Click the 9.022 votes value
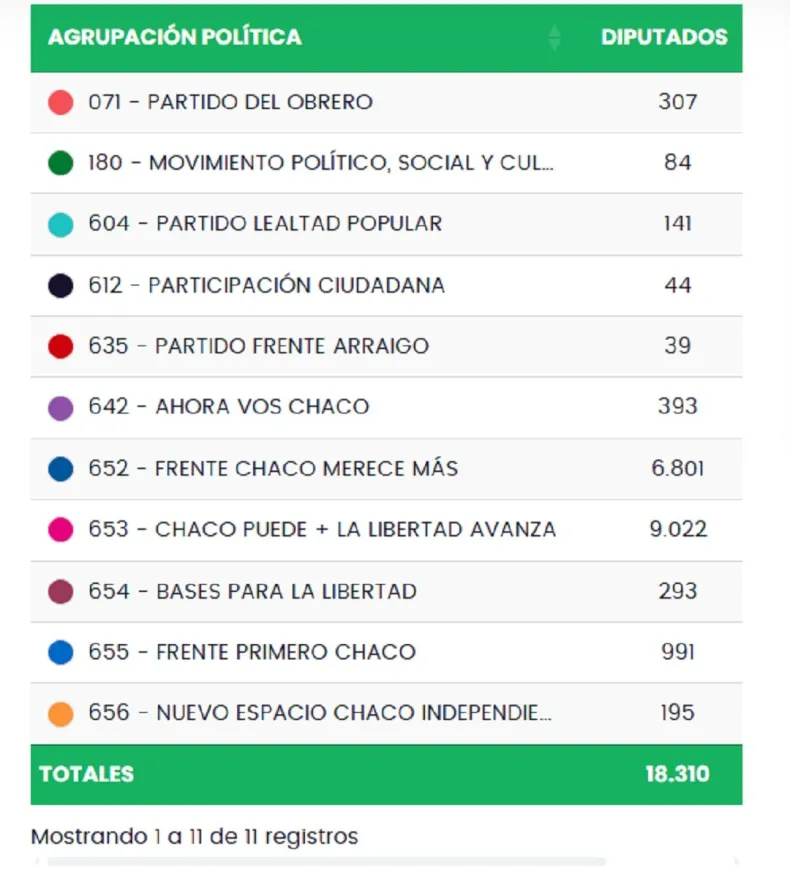 click(678, 530)
